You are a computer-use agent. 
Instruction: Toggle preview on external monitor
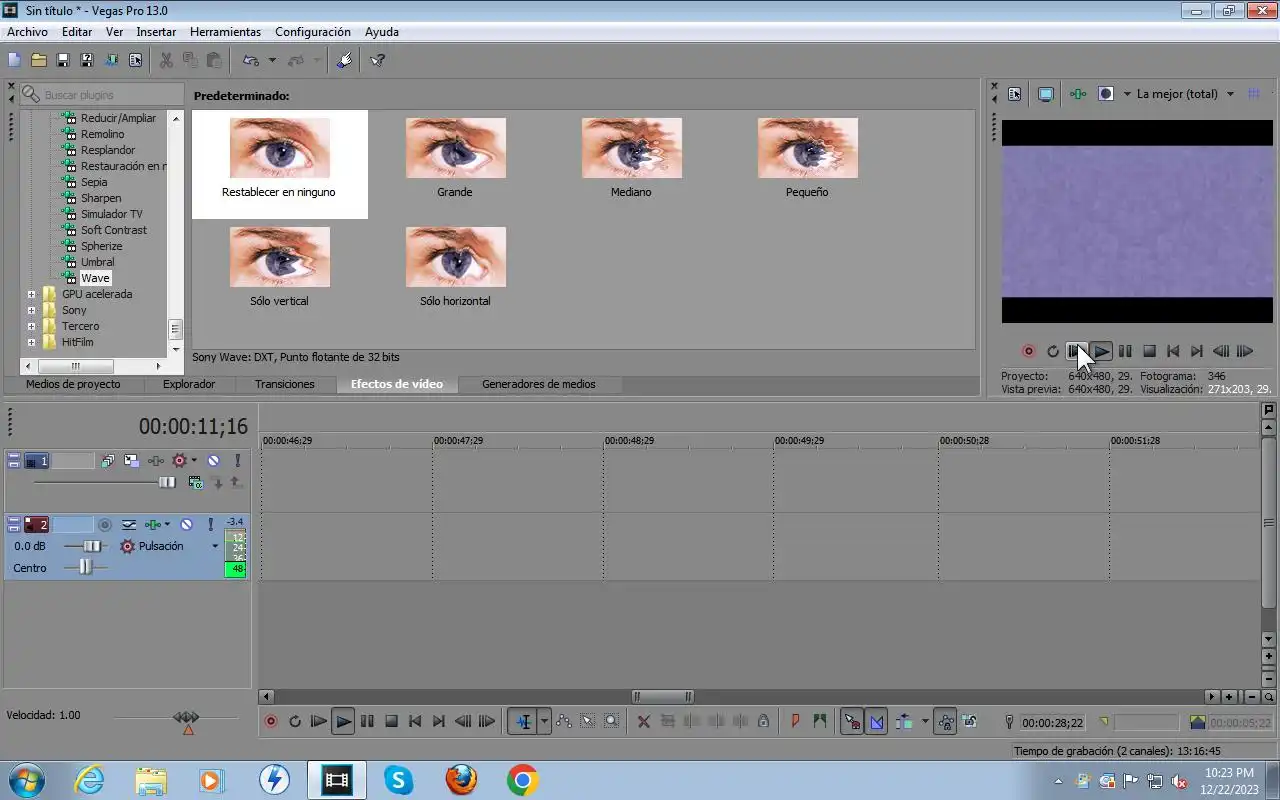point(1045,94)
